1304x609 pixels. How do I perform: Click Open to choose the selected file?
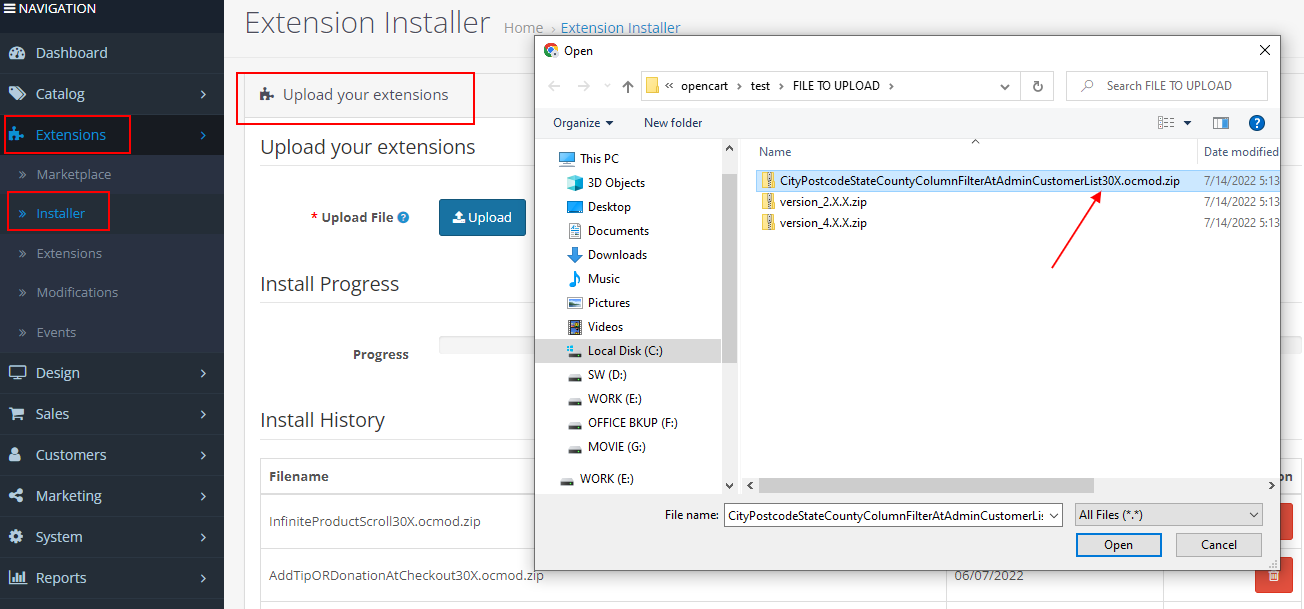pos(1118,544)
